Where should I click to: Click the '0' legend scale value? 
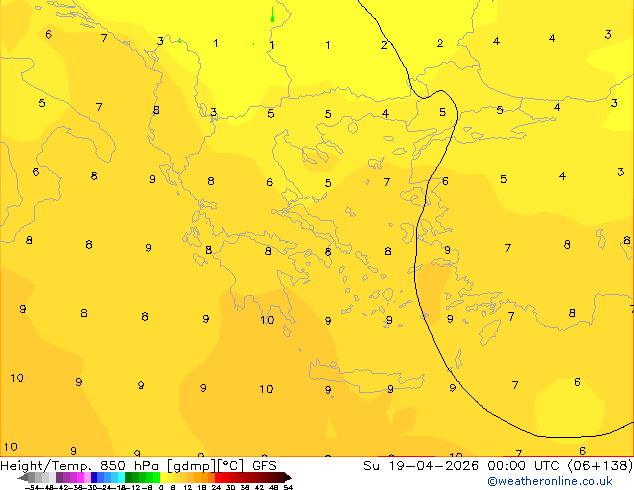pos(161,488)
